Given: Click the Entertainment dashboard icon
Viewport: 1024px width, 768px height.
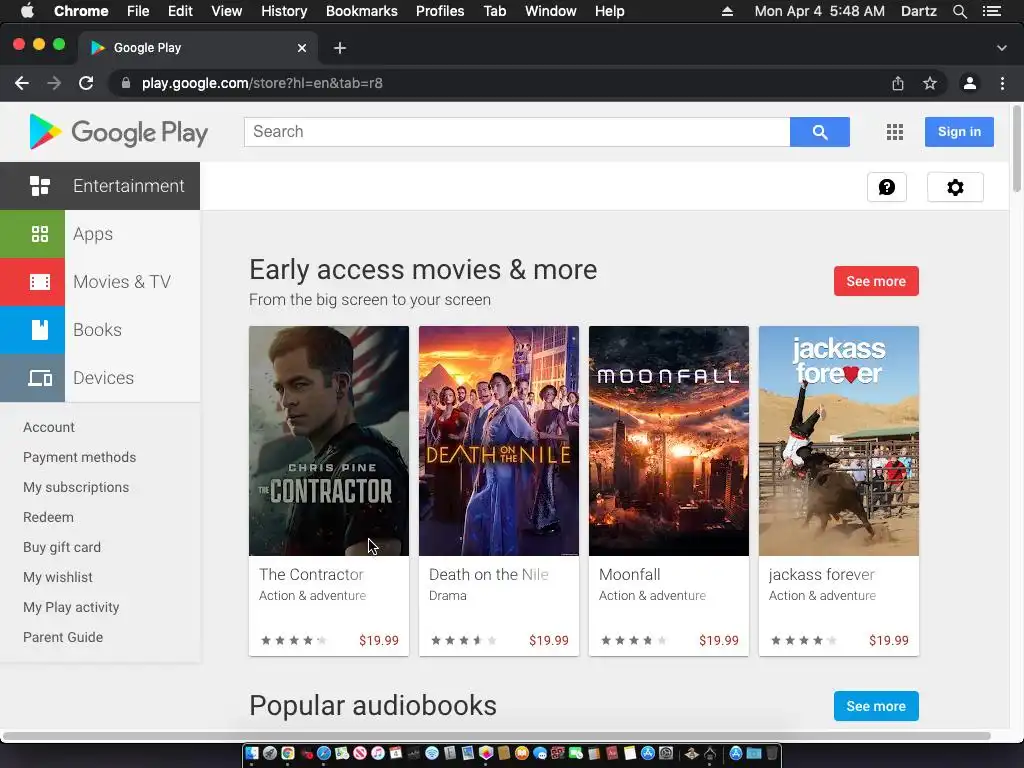Looking at the screenshot, I should (x=40, y=186).
